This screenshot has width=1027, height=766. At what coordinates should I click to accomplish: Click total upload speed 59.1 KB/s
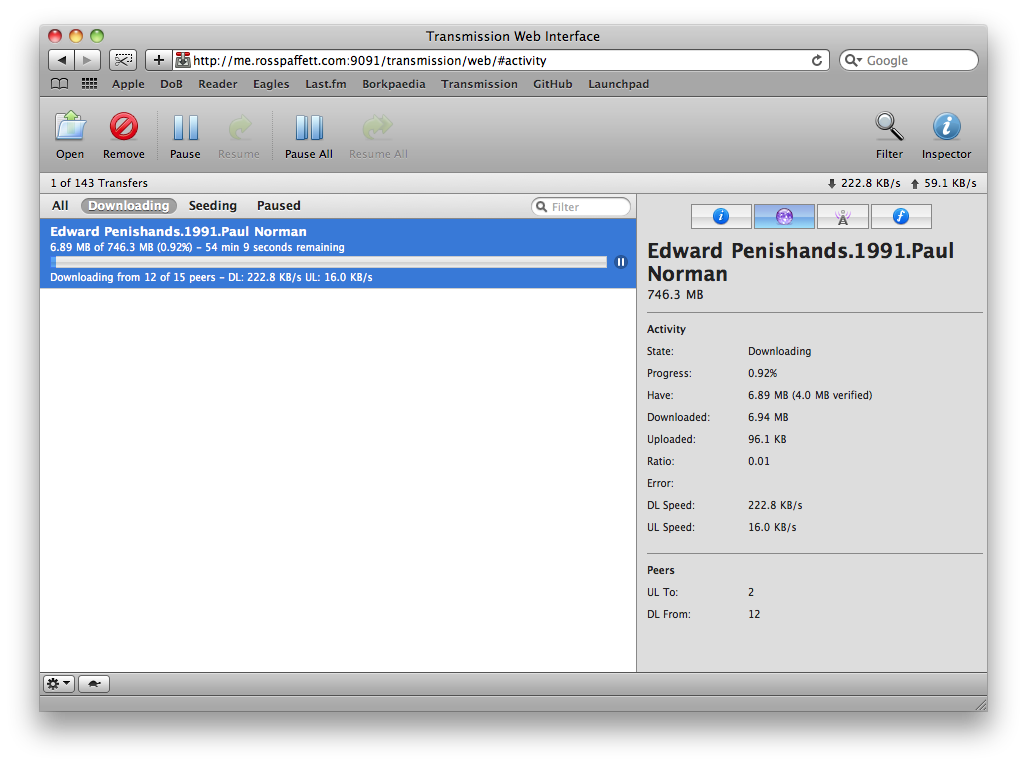pyautogui.click(x=944, y=183)
